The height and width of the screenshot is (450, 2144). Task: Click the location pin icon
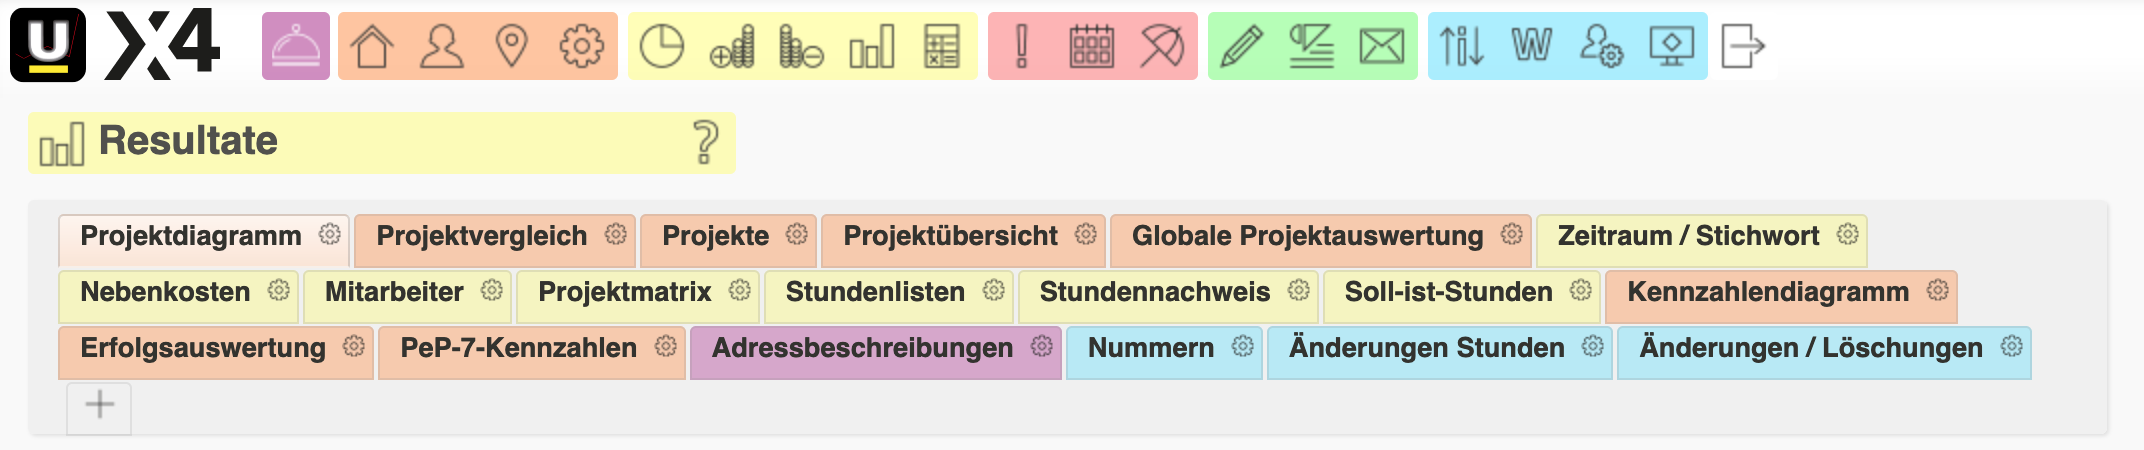(x=512, y=47)
